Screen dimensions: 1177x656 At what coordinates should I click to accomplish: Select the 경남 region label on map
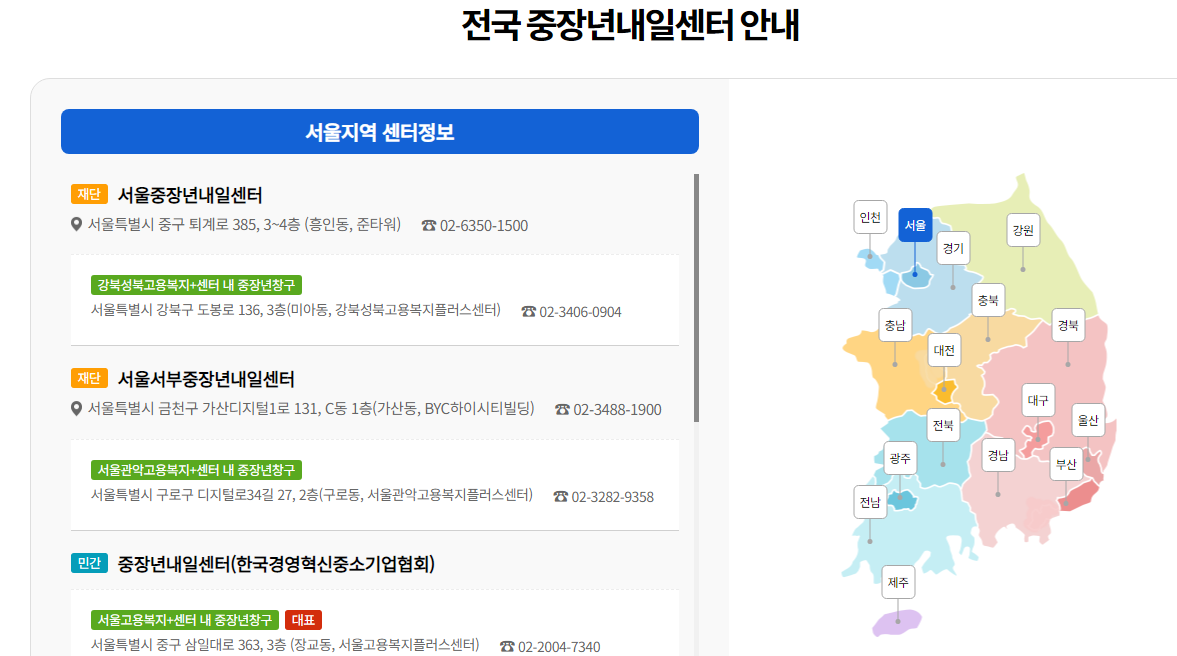coord(998,455)
